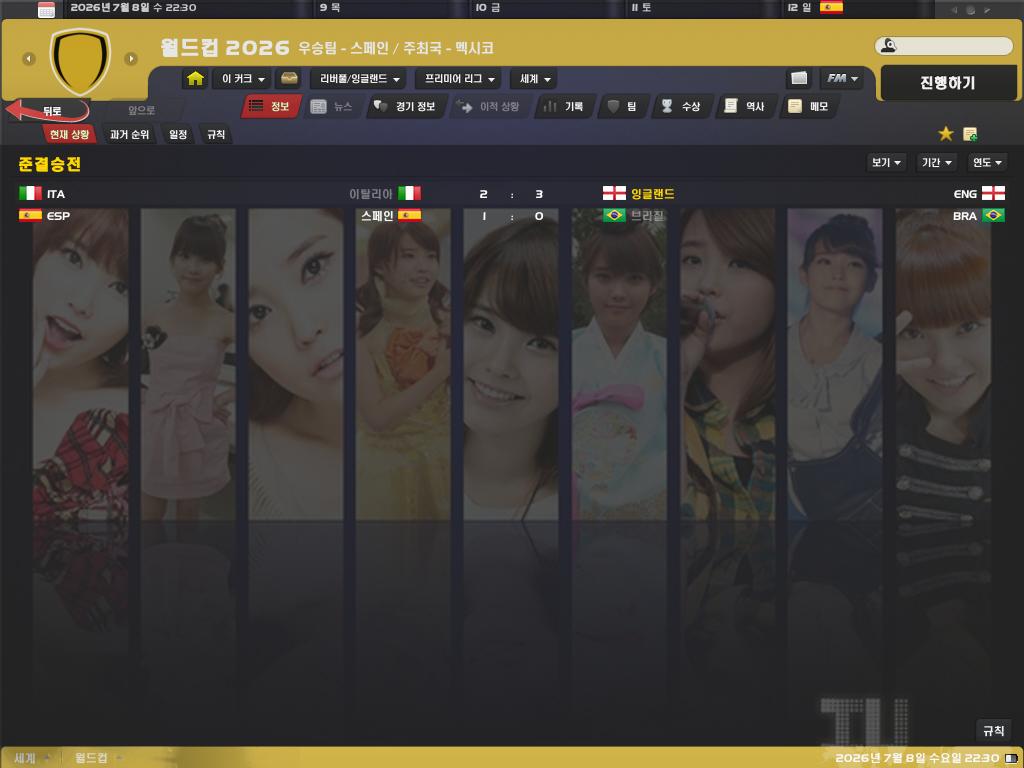Screen dimensions: 1024x768
Task: Click the add note icon beside the star
Action: [970, 134]
